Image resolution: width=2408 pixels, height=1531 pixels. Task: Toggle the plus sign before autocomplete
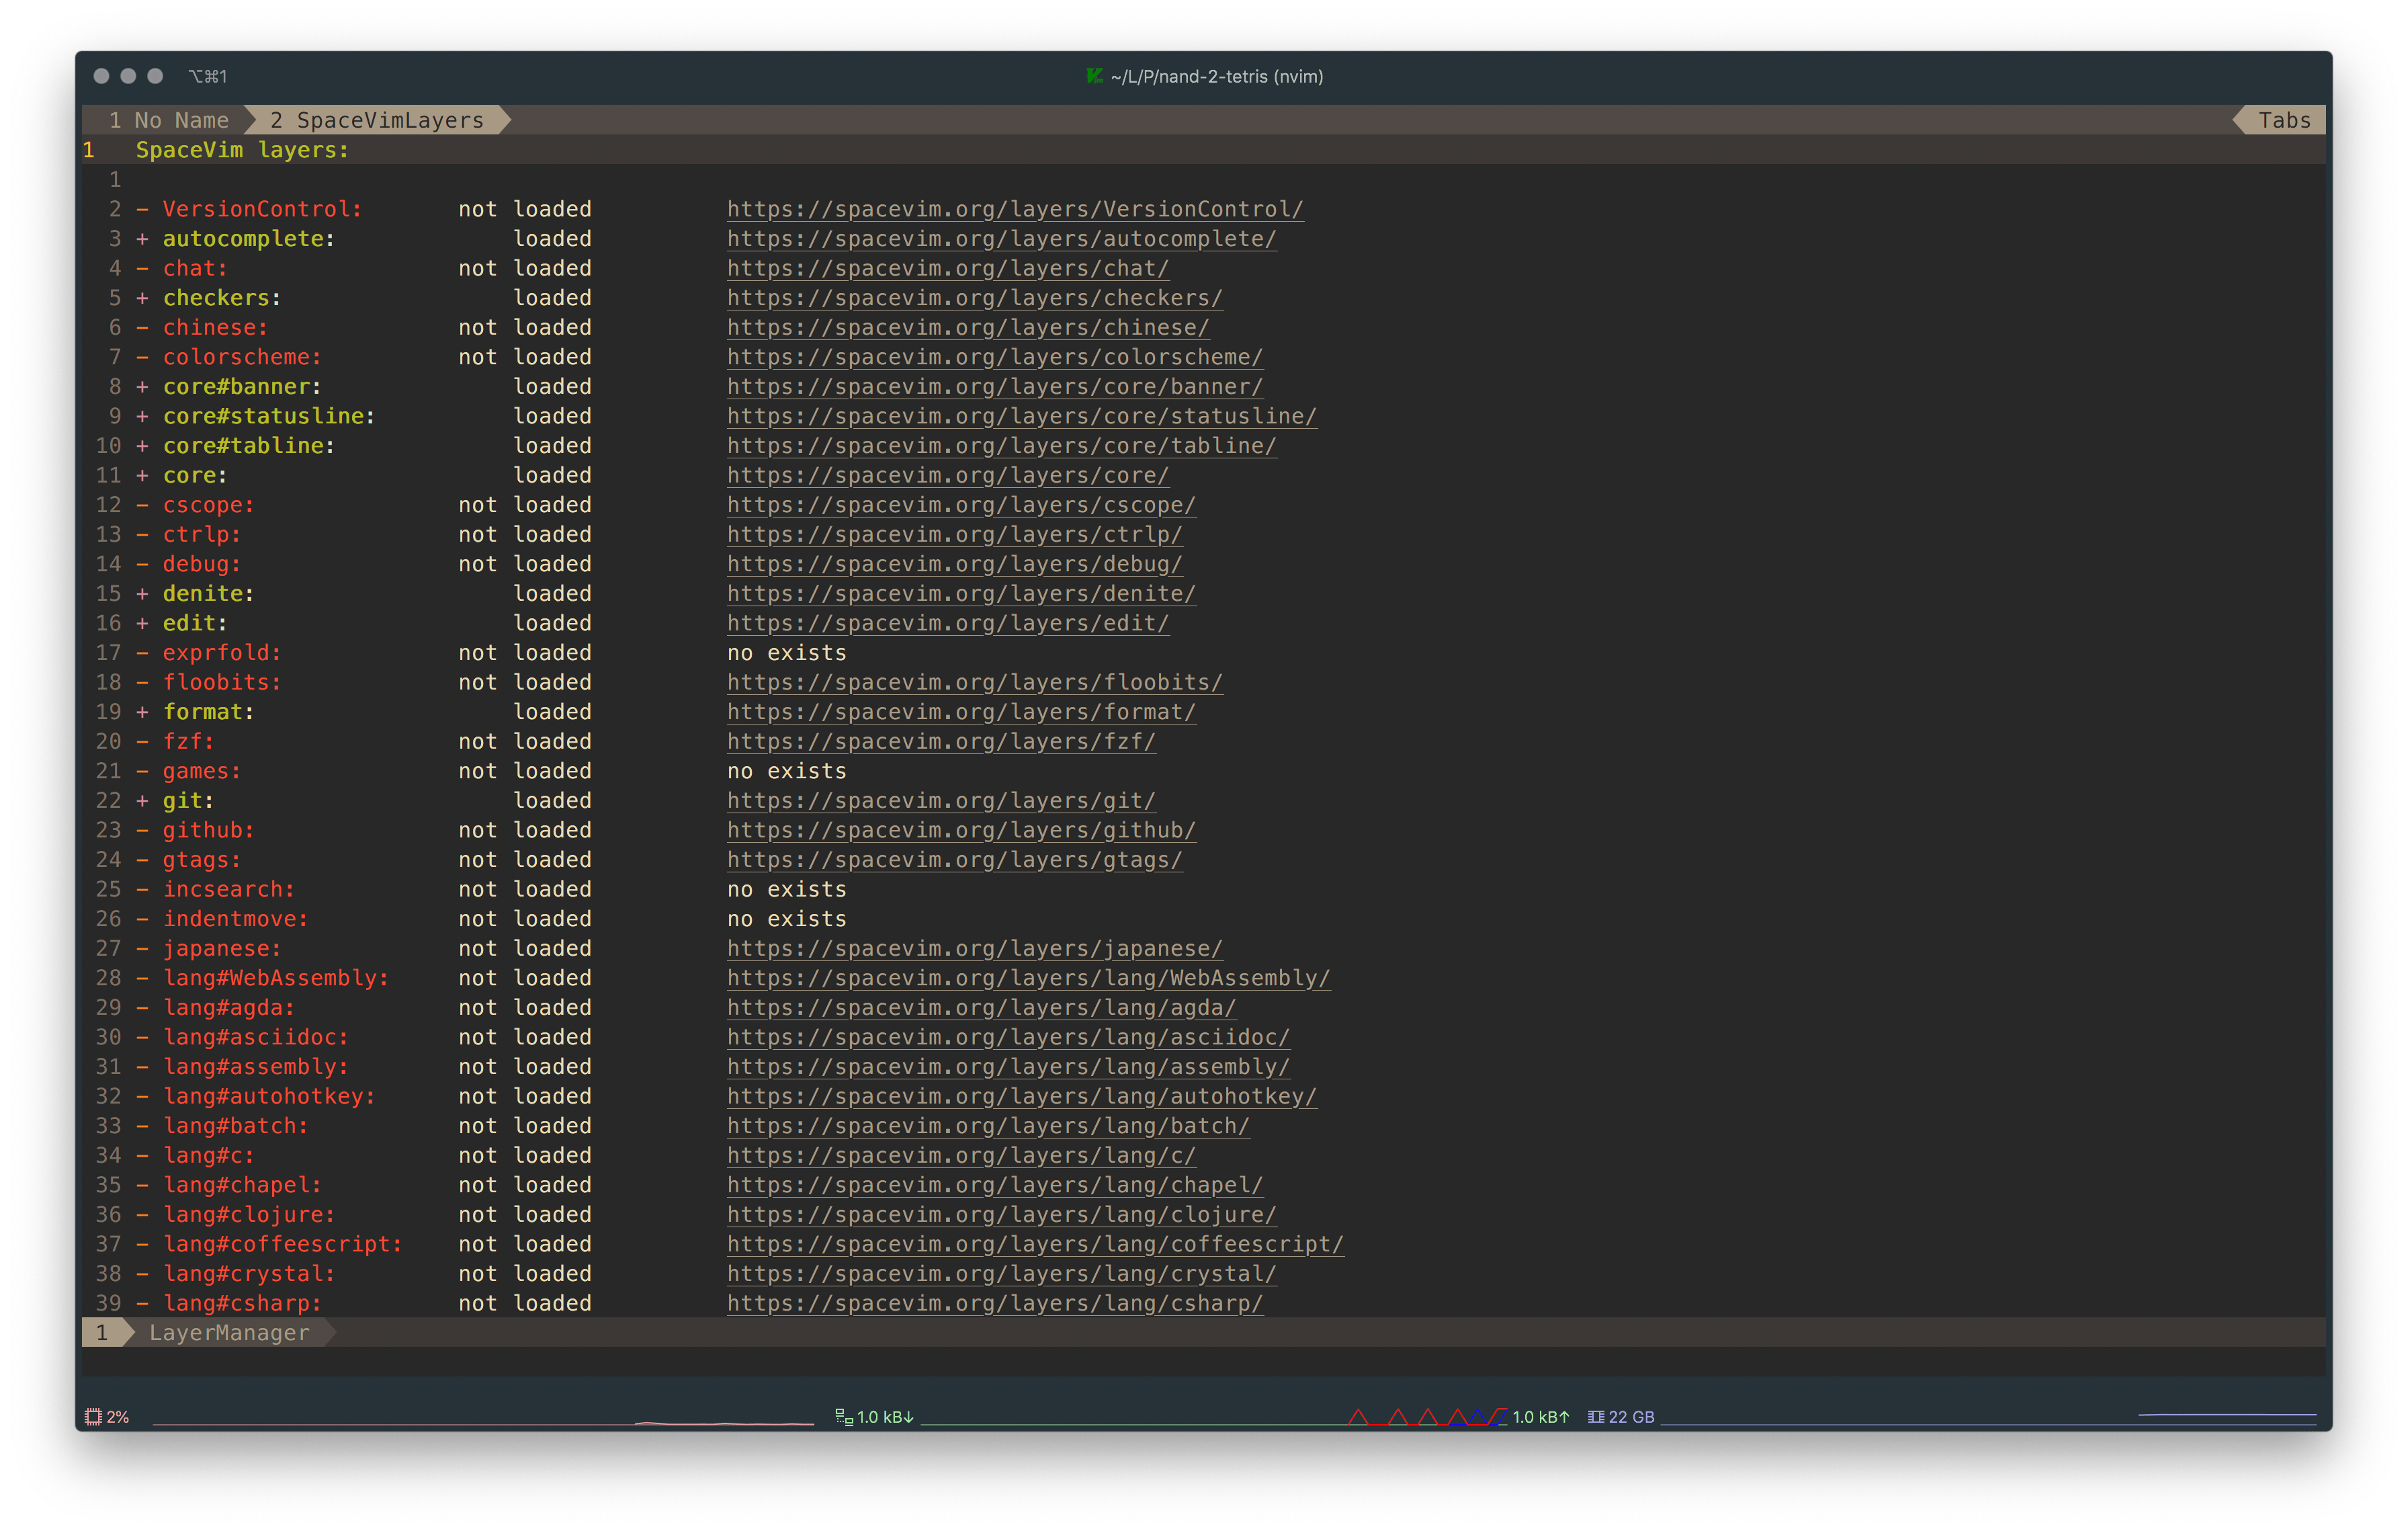point(142,238)
